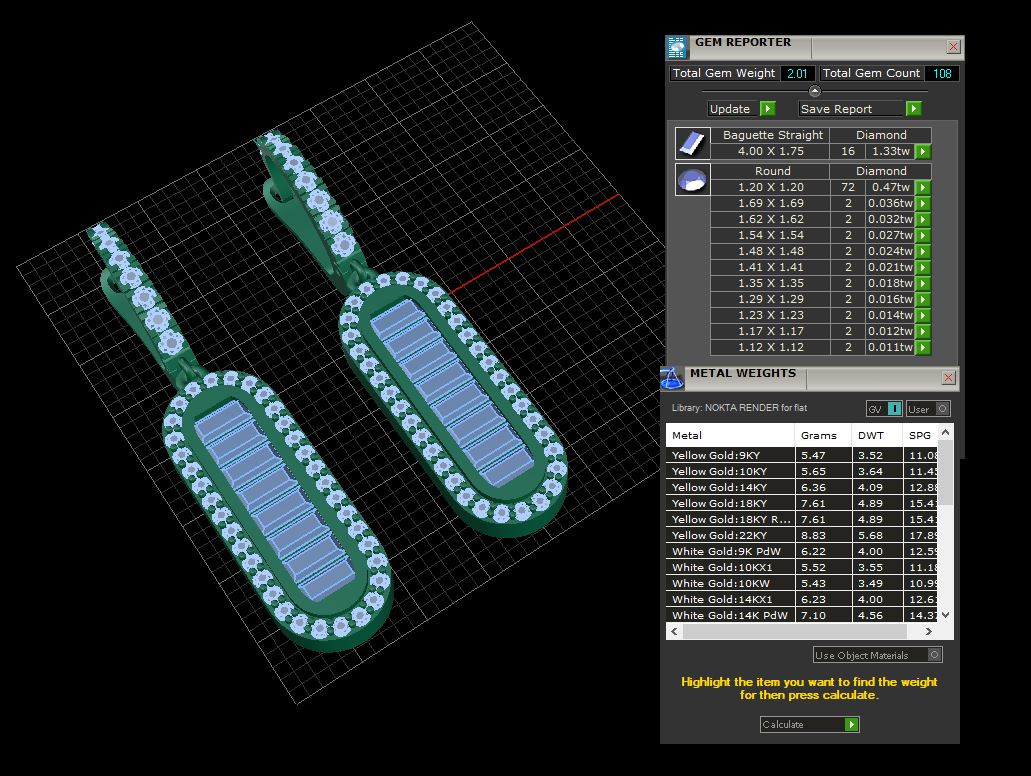Image resolution: width=1031 pixels, height=776 pixels.
Task: Click the metal list scroll down arrow
Action: pos(946,615)
